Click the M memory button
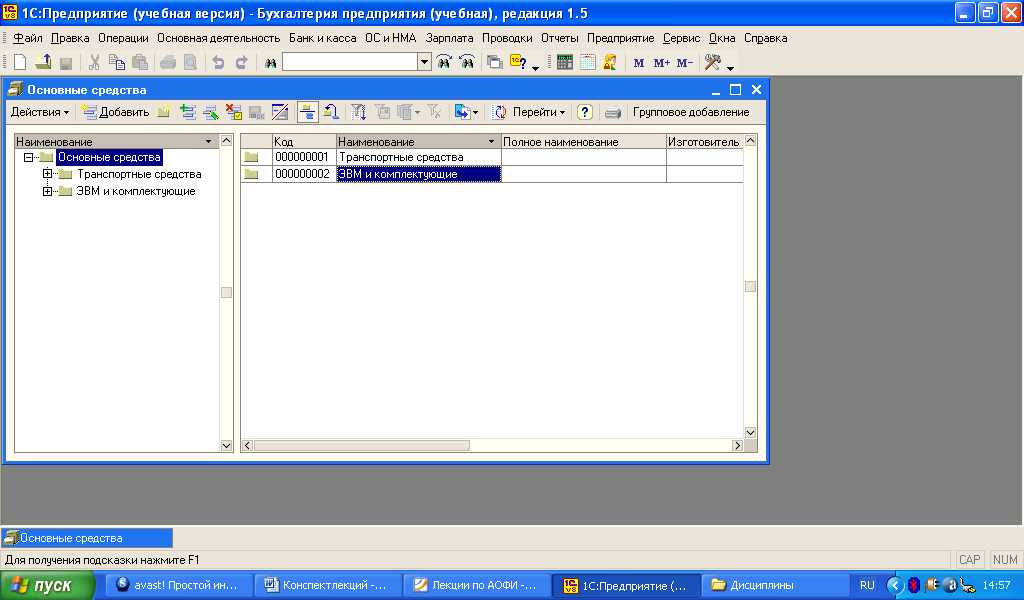This screenshot has width=1024, height=600. [x=639, y=63]
